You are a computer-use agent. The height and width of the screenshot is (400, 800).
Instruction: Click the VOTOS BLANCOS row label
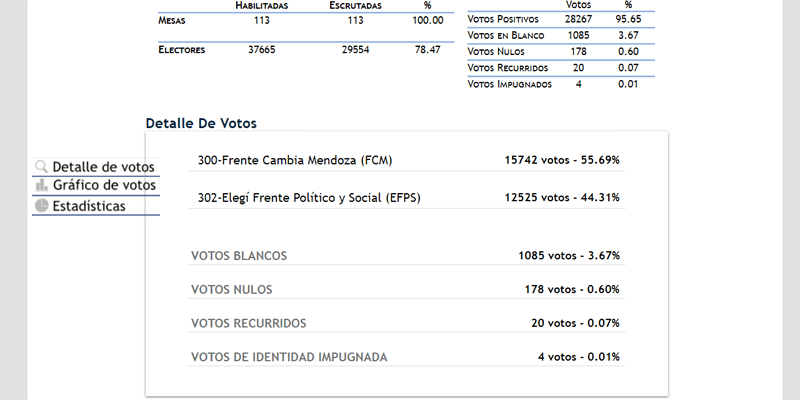click(239, 256)
